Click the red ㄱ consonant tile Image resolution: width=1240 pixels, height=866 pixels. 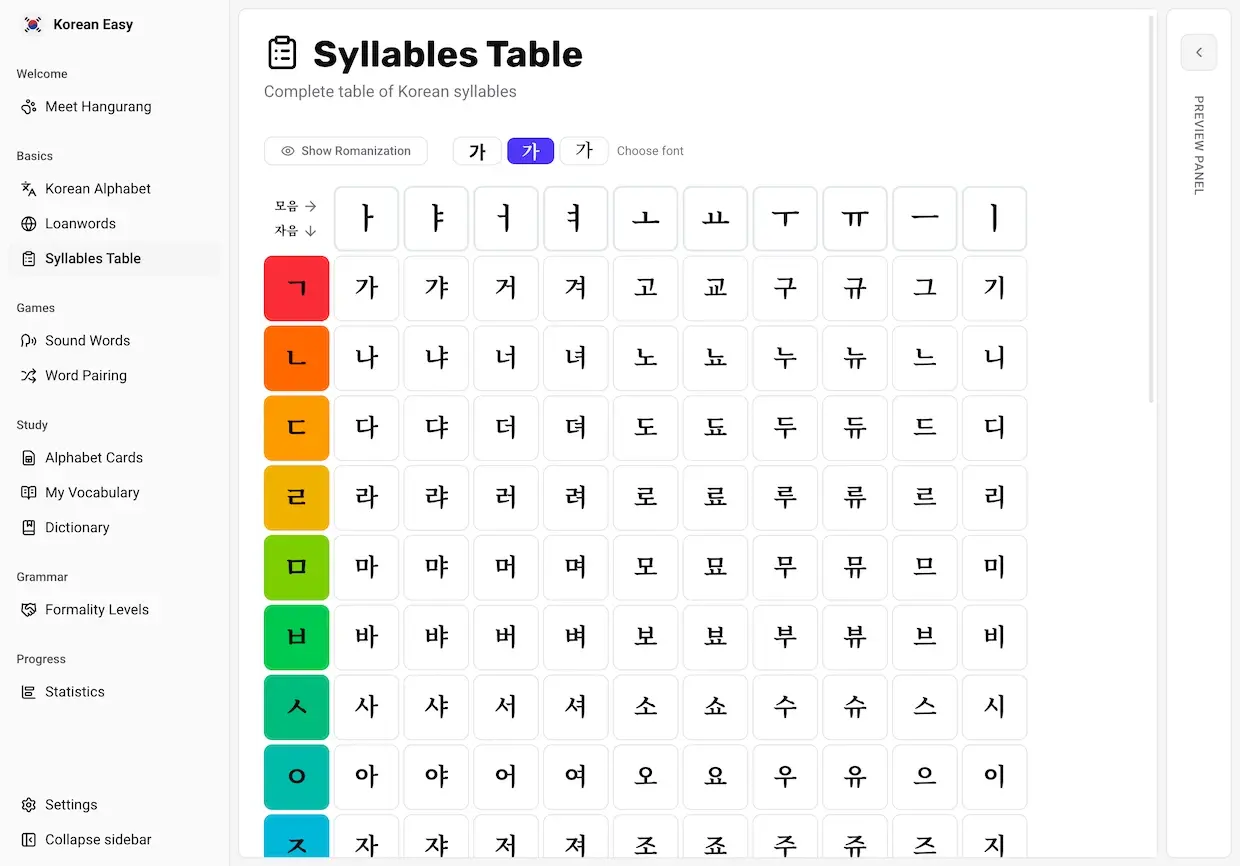[297, 288]
